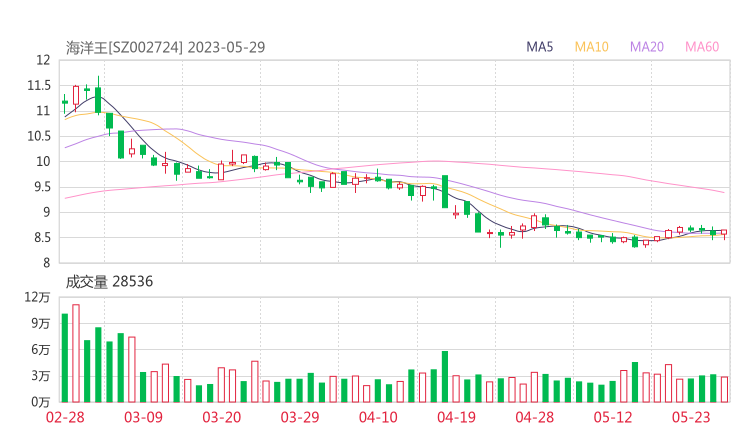
Task: Click the 02-28 date axis label
Action: tap(65, 417)
